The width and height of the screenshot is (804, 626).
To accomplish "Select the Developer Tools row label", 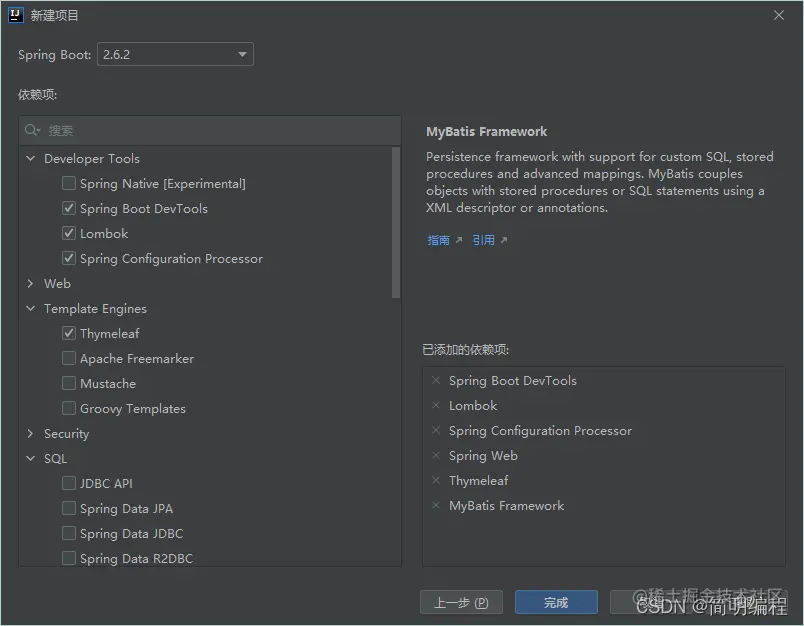I will 92,158.
